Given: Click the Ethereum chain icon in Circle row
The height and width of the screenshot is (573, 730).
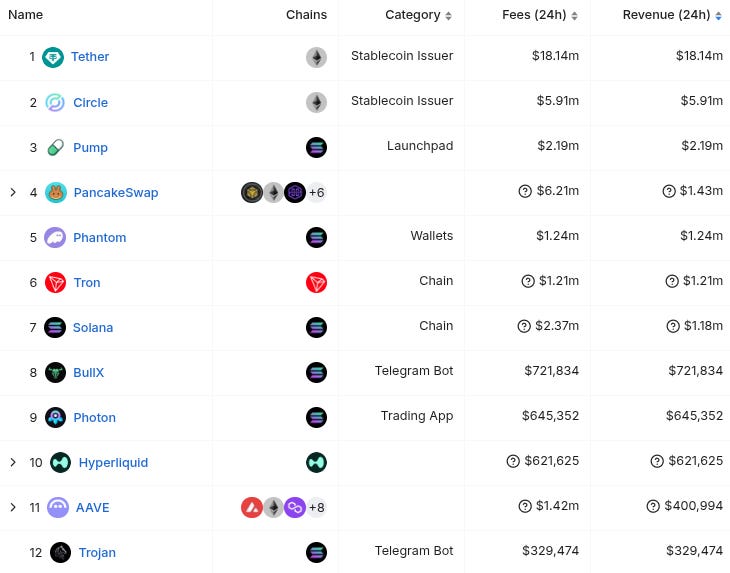Looking at the screenshot, I should point(316,102).
